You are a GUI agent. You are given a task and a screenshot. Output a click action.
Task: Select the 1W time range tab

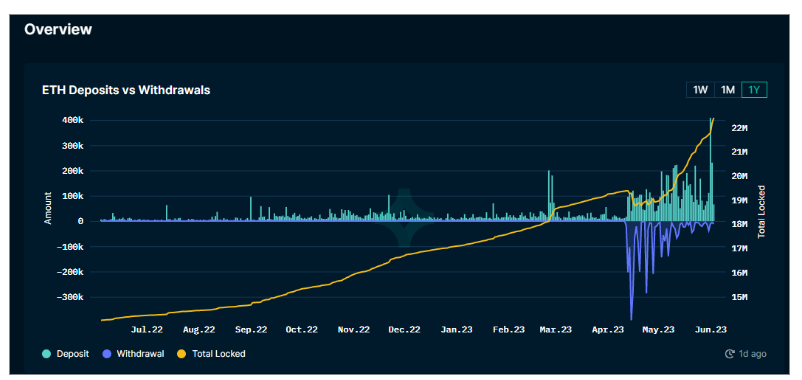coord(700,90)
